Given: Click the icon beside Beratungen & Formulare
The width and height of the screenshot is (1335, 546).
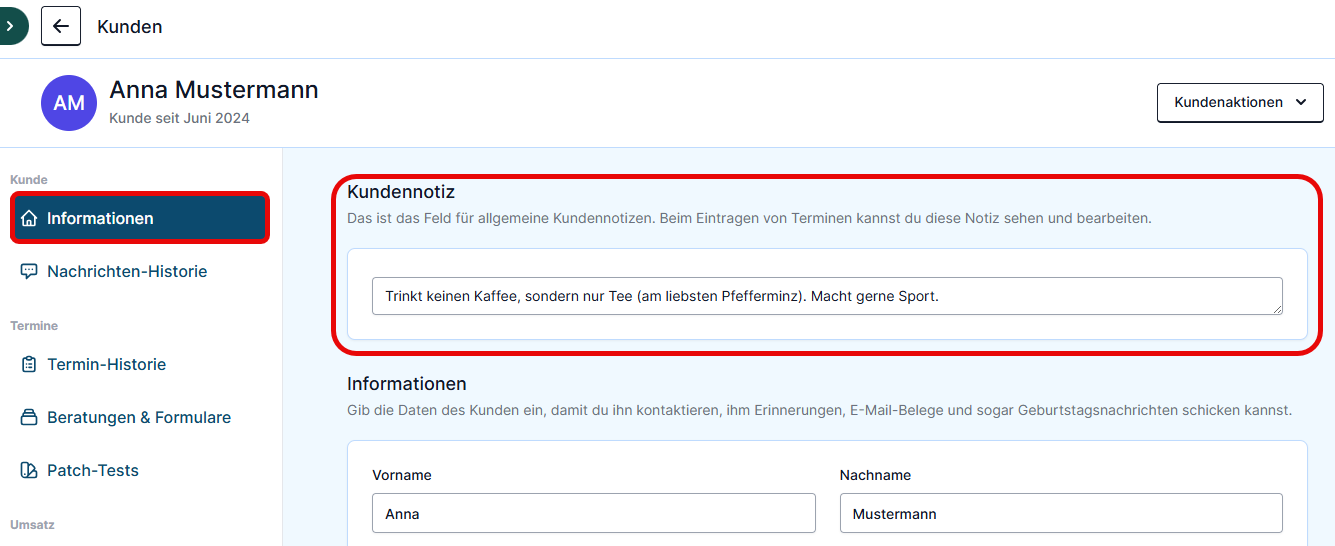Looking at the screenshot, I should coord(29,417).
